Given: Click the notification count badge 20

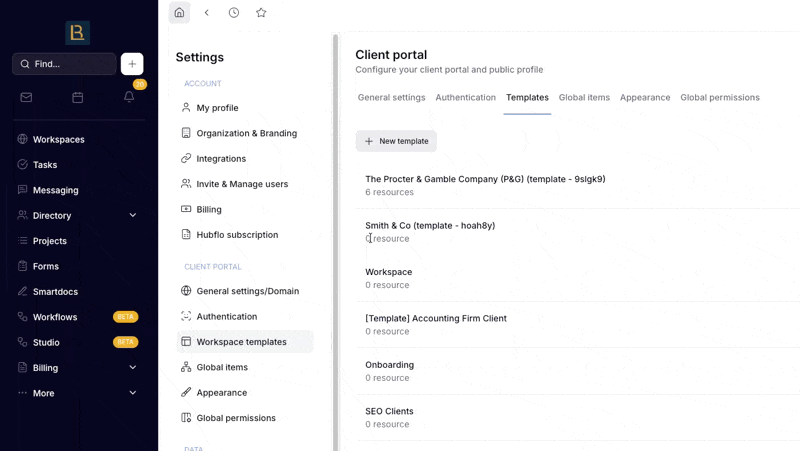Looking at the screenshot, I should coord(140,84).
